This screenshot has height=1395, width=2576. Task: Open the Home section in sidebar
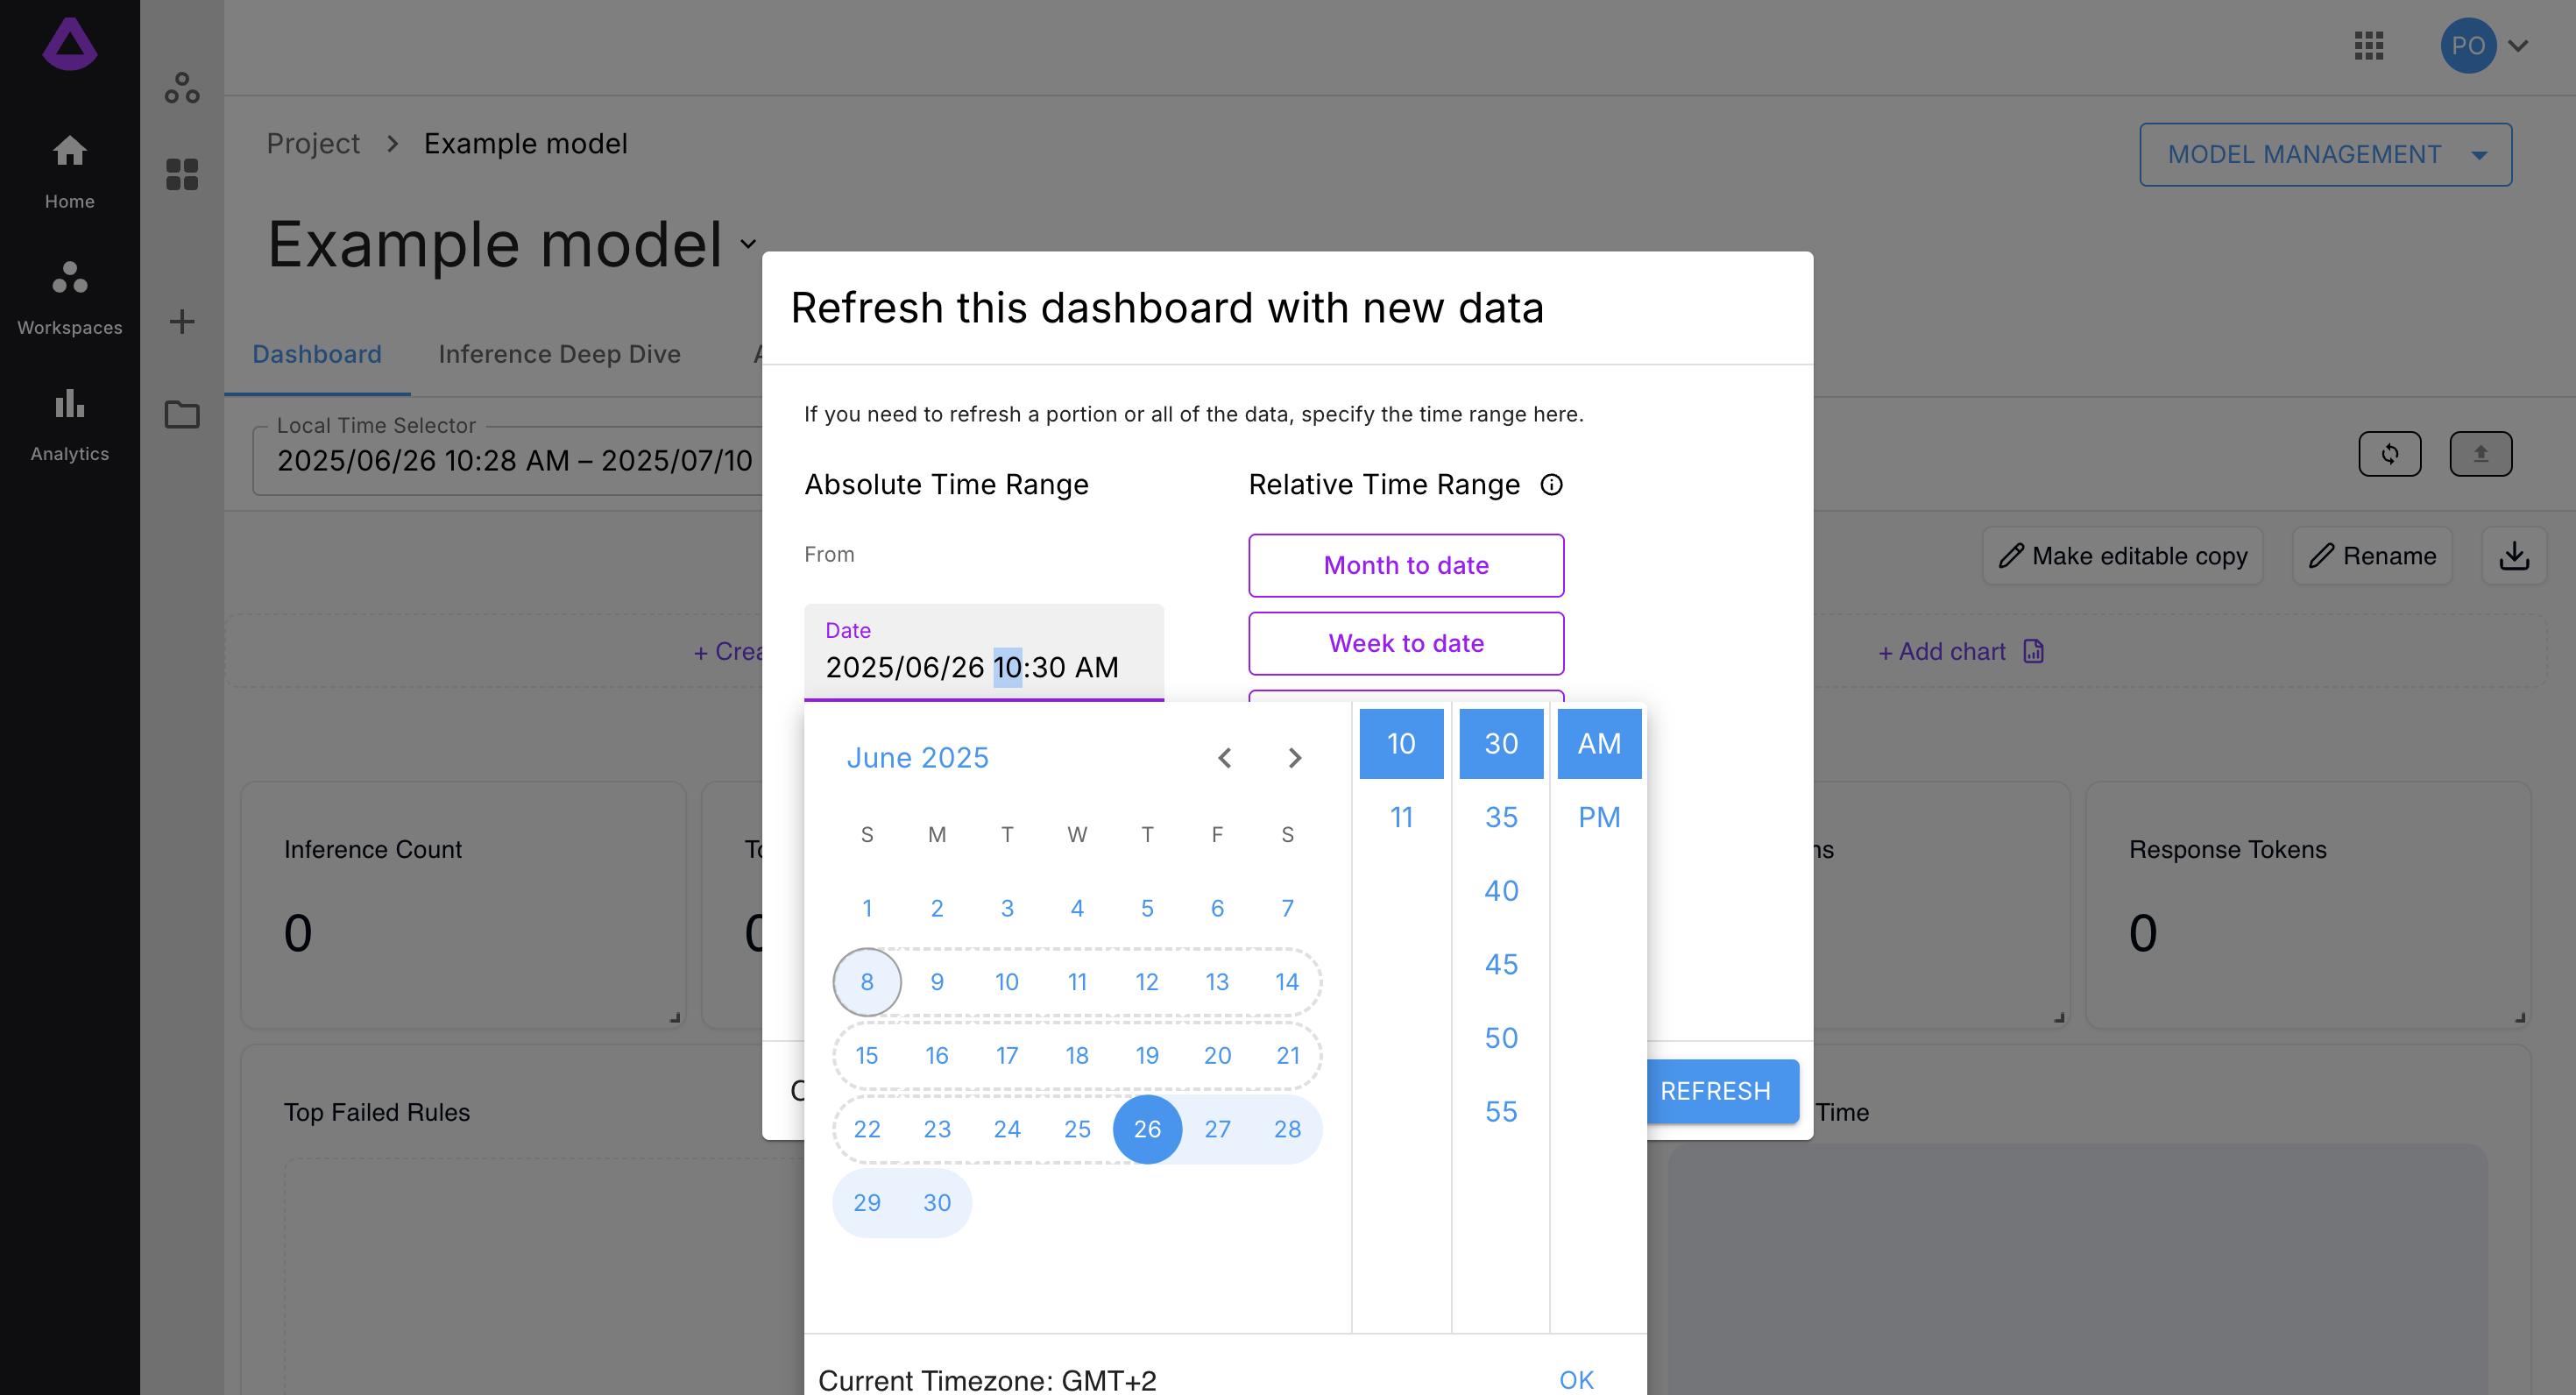point(69,171)
